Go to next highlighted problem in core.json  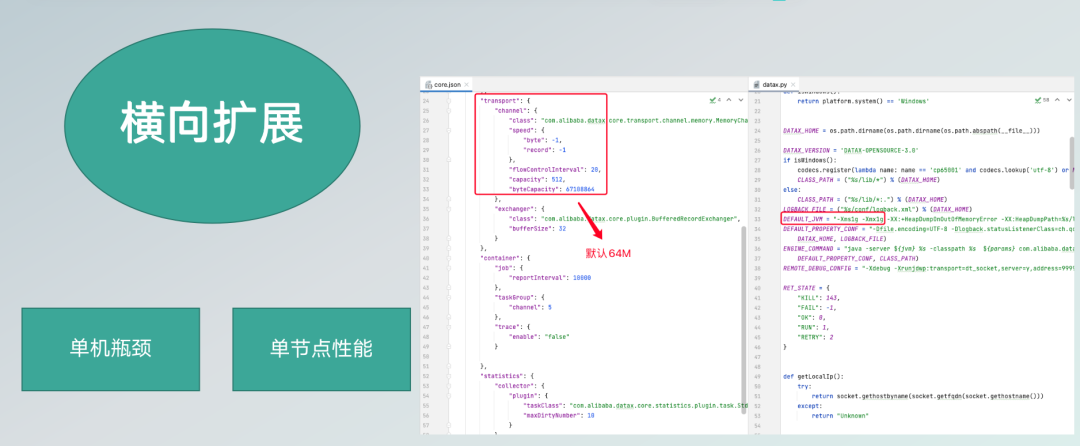(740, 100)
